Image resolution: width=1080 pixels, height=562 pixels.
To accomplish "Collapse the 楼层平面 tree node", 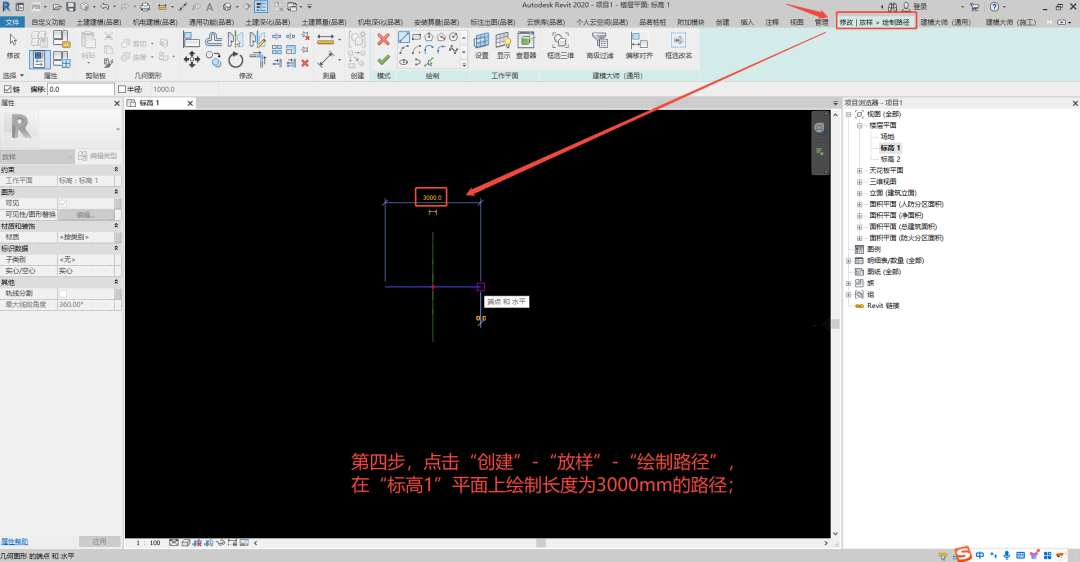I will pos(860,126).
